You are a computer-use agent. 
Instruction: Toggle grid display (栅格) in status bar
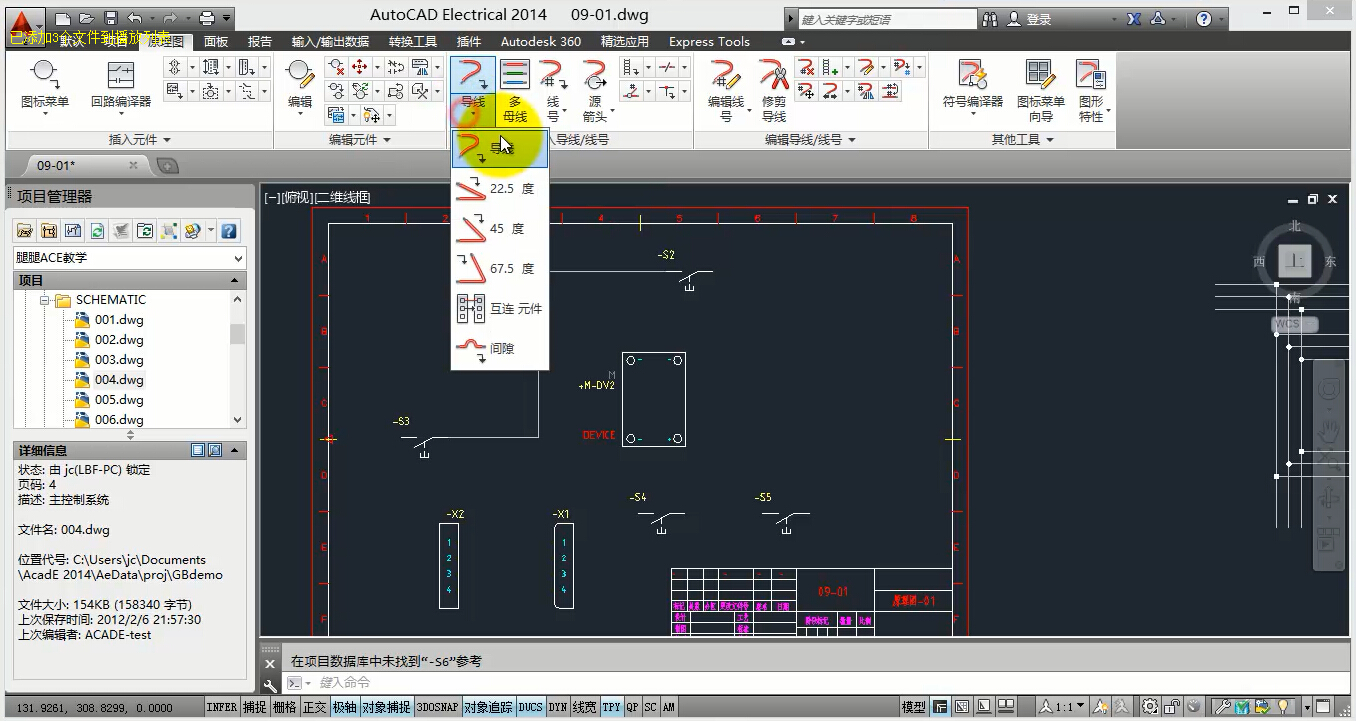(x=285, y=707)
